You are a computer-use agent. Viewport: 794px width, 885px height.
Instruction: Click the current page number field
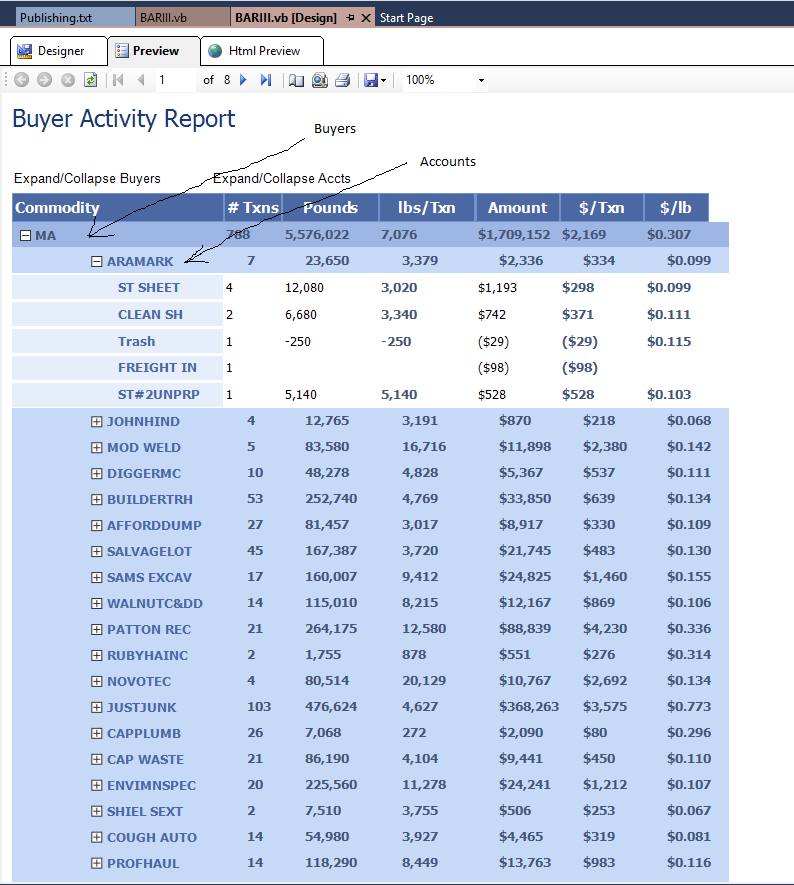(x=175, y=80)
